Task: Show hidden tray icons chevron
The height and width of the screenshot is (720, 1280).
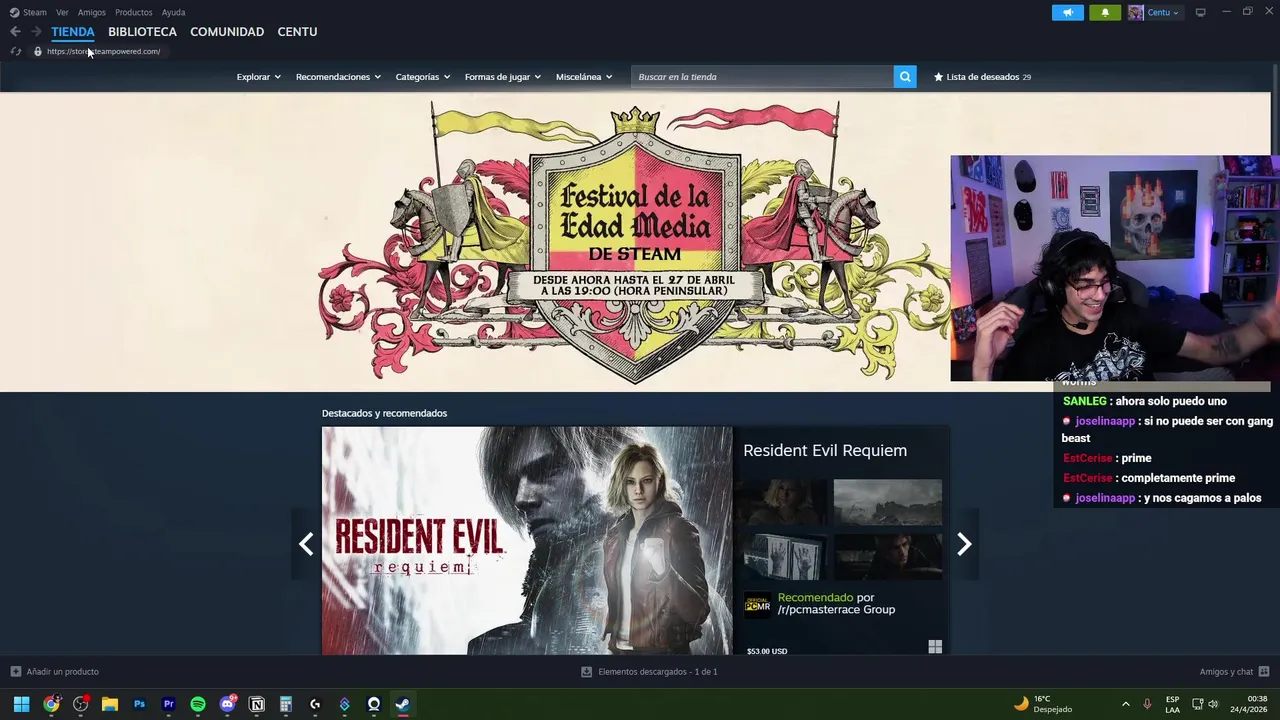Action: click(x=1125, y=704)
